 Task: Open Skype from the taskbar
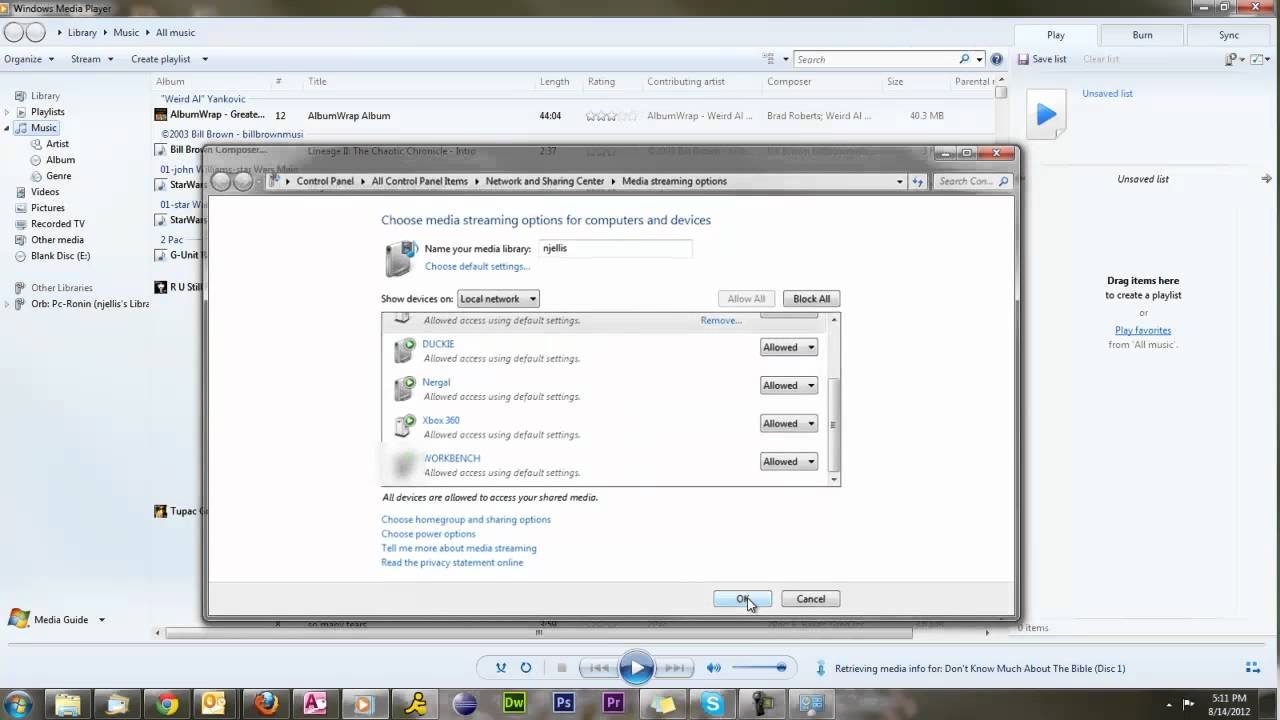[712, 704]
